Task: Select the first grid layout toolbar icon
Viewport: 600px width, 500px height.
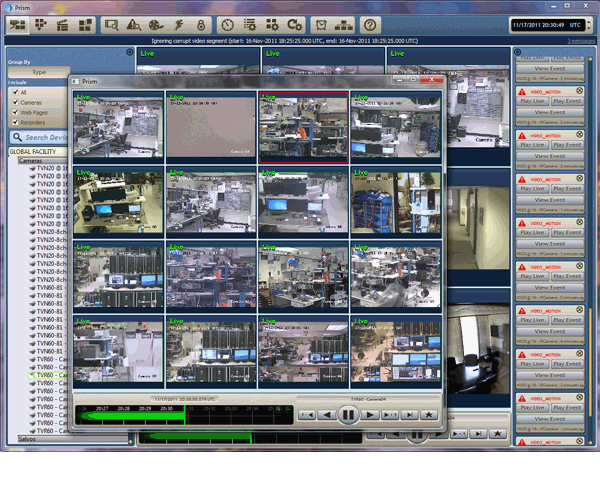Action: [x=17, y=24]
